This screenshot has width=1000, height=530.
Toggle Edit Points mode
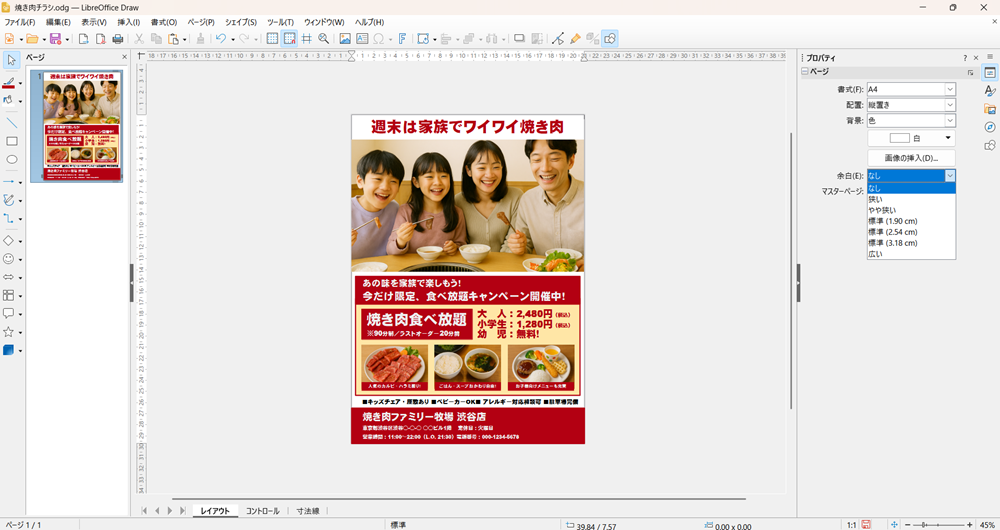[558, 39]
